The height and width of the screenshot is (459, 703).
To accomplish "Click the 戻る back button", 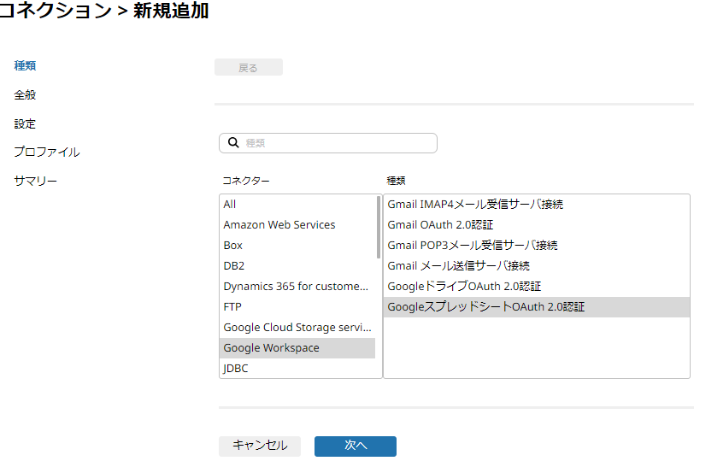I will 248,67.
